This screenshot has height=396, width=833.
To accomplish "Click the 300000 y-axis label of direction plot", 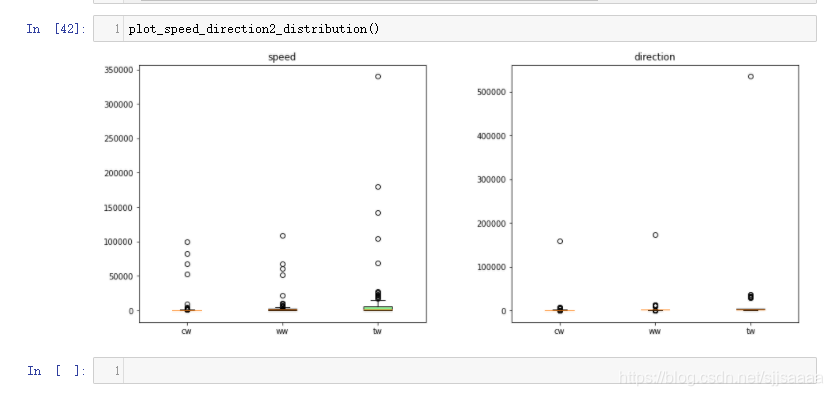I will (x=492, y=180).
